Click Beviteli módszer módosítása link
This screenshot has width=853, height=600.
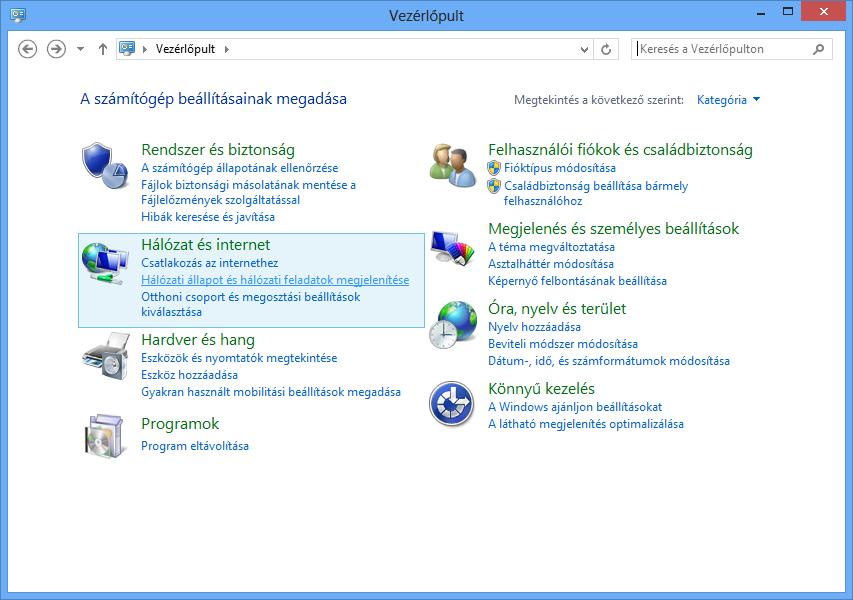pyautogui.click(x=563, y=344)
